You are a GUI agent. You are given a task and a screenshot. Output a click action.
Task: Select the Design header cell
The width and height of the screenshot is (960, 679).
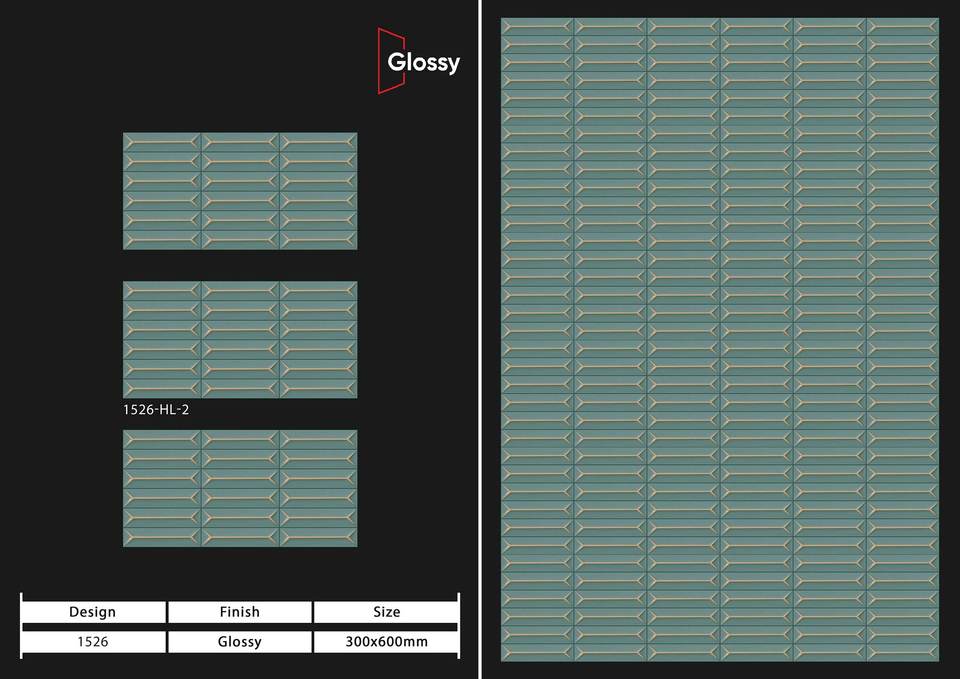[x=93, y=612]
